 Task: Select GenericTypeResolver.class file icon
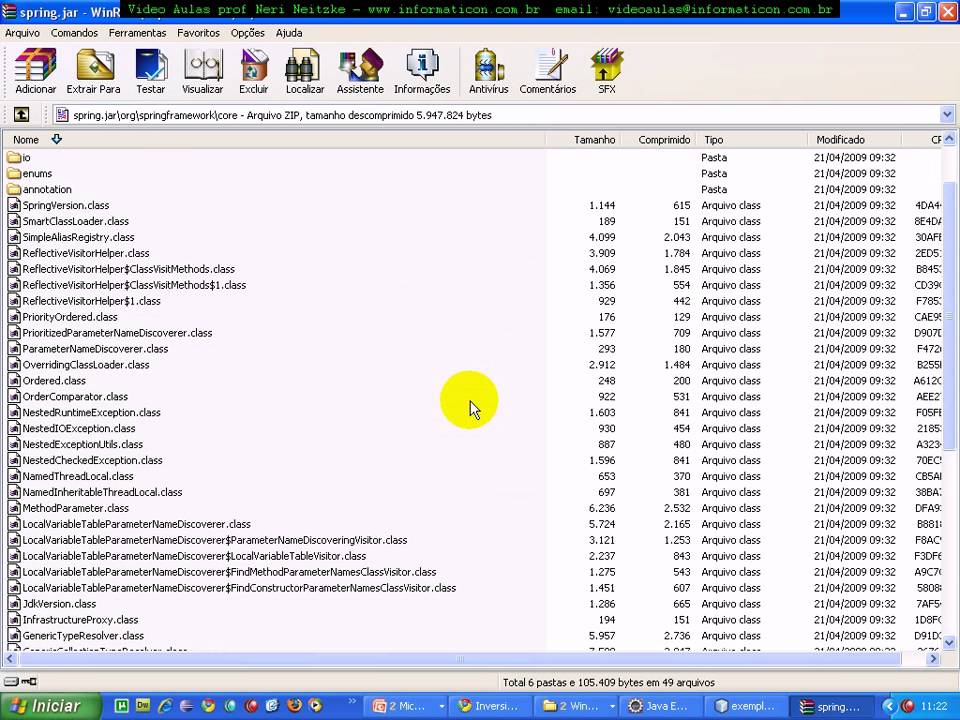(x=14, y=636)
